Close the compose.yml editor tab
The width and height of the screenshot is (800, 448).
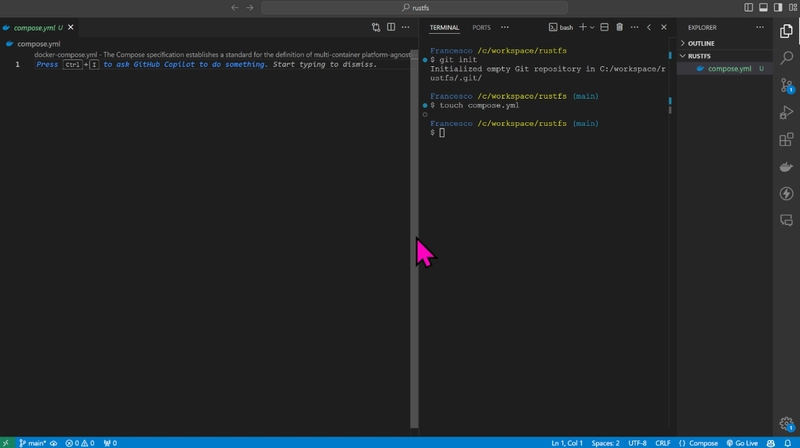pos(71,28)
